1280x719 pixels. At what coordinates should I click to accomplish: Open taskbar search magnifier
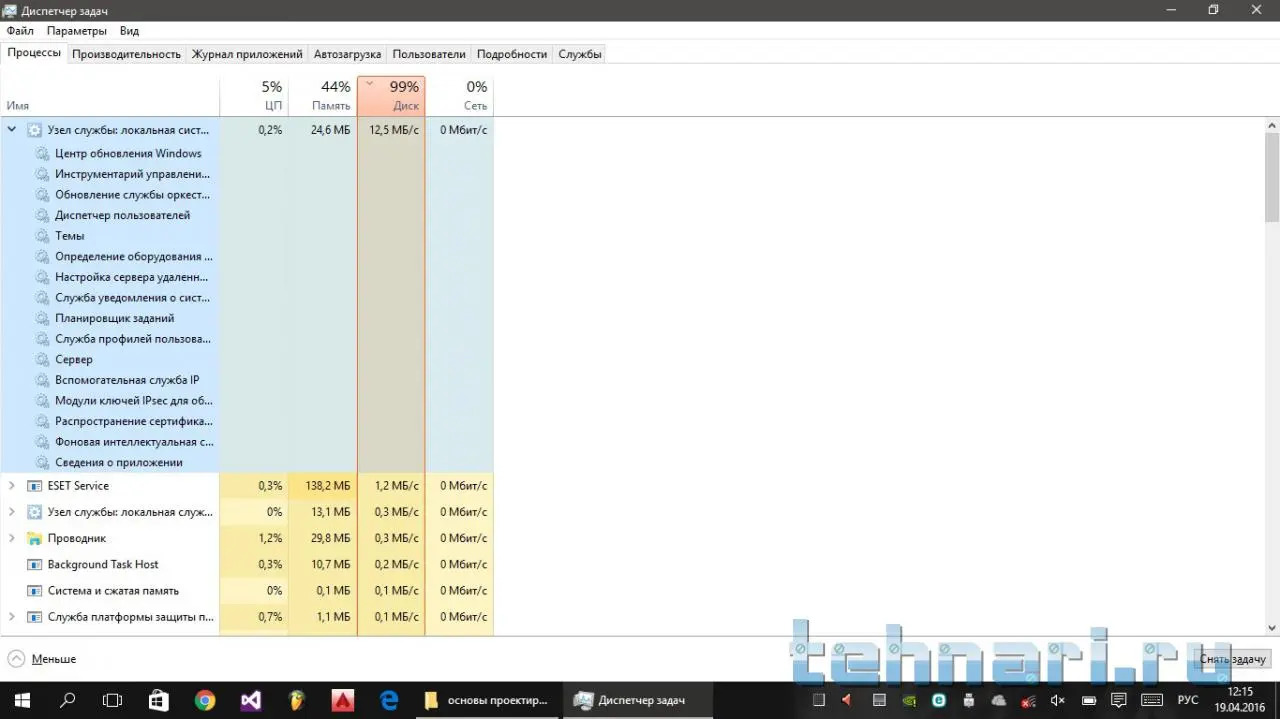68,700
